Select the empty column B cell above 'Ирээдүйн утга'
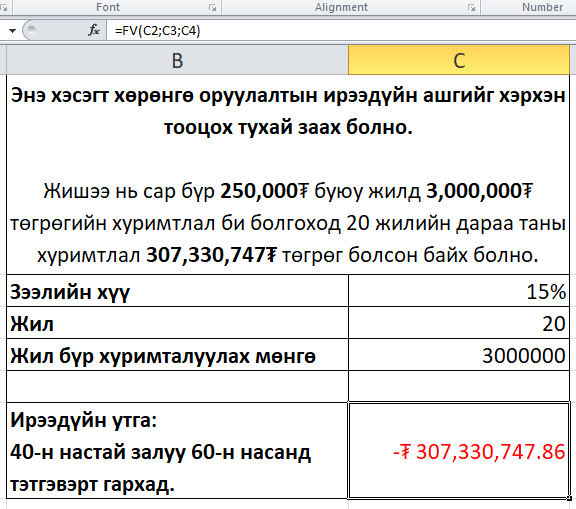Viewport: 576px width, 509px height. point(177,386)
